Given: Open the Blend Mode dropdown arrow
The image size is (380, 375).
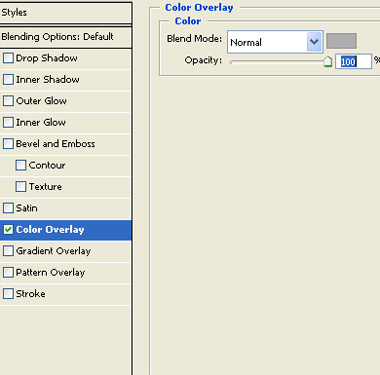Looking at the screenshot, I should (x=314, y=42).
